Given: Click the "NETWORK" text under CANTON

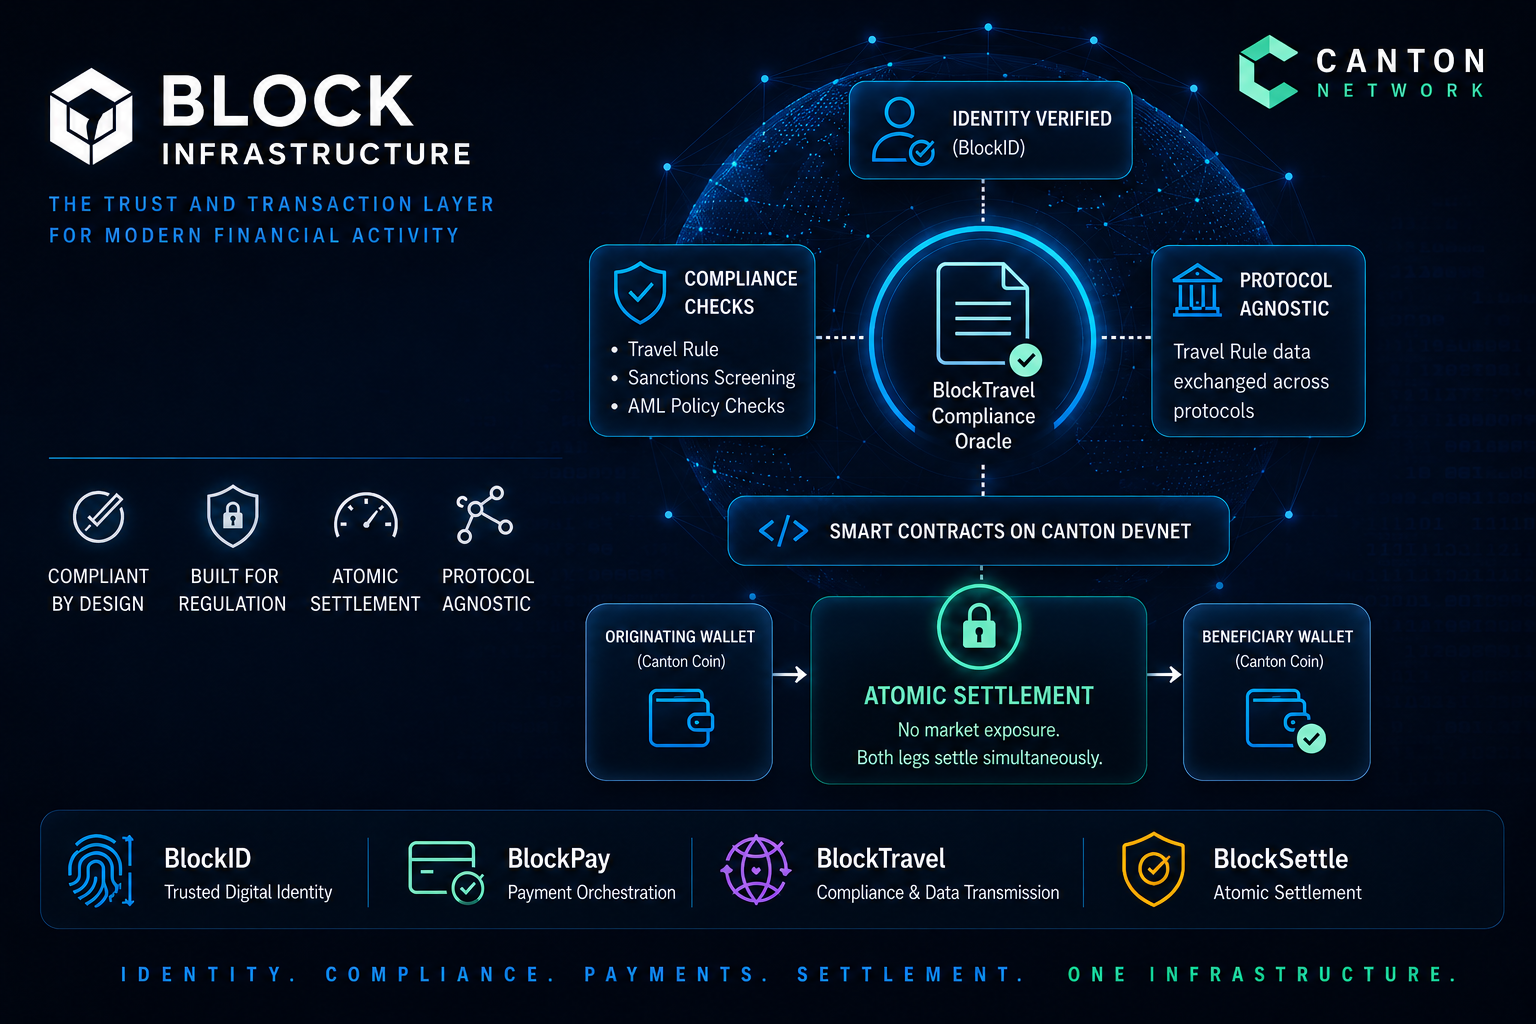Looking at the screenshot, I should point(1401,91).
